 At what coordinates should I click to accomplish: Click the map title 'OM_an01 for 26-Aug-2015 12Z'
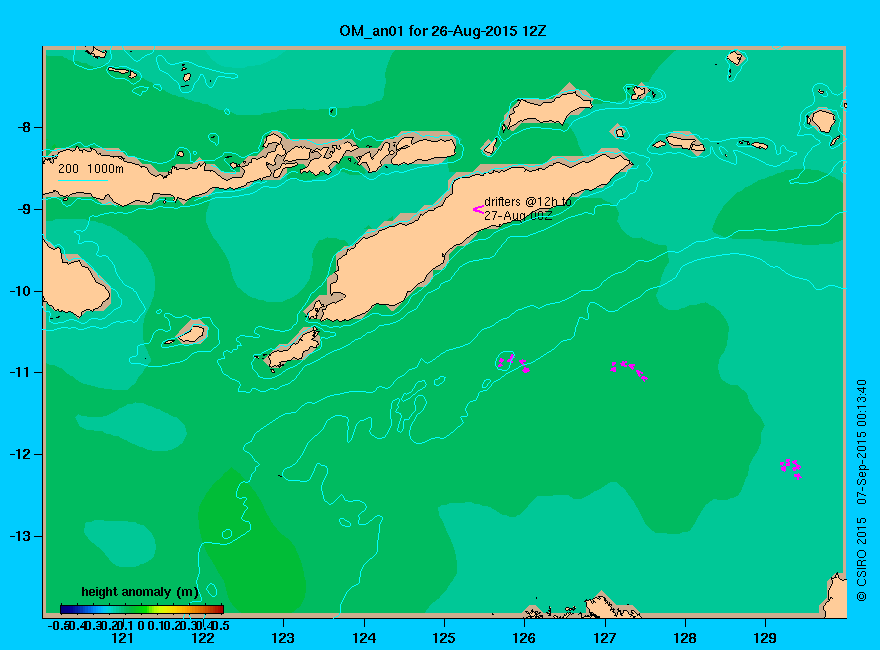442,31
